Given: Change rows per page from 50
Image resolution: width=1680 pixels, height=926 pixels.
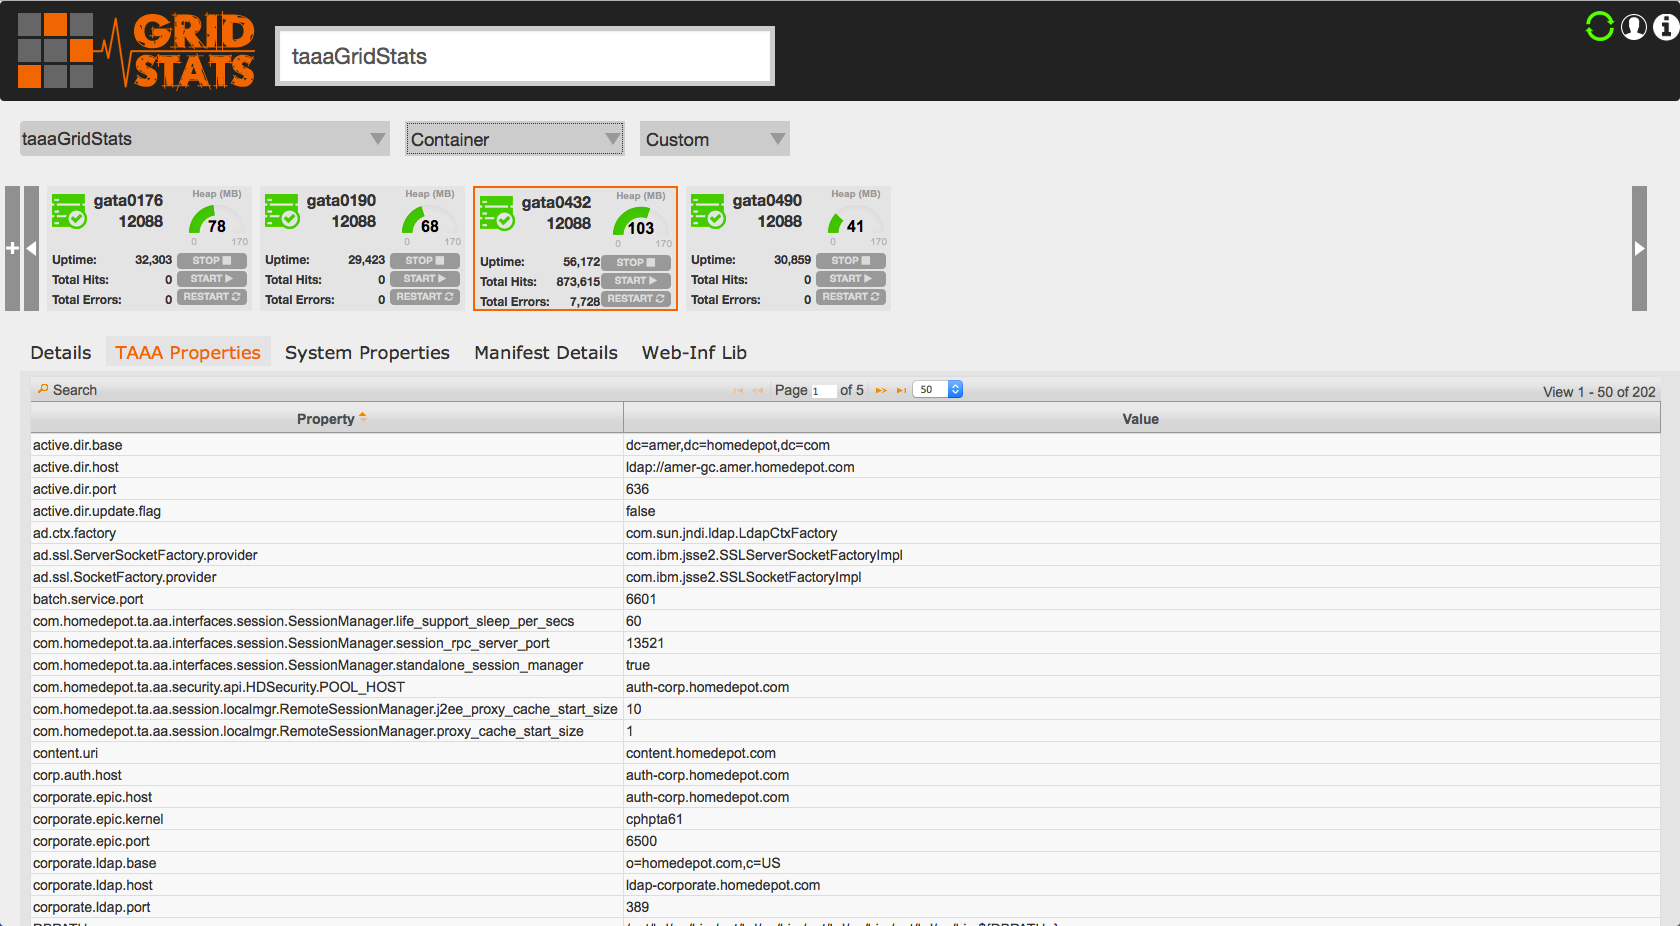Looking at the screenshot, I should (938, 390).
